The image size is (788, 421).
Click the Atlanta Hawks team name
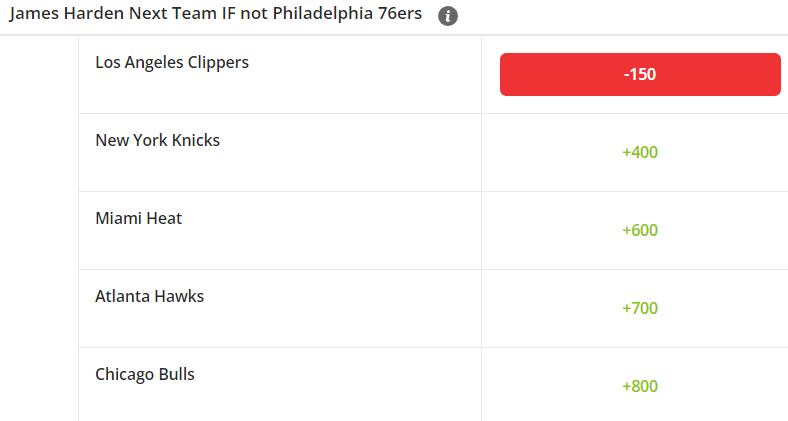coord(149,296)
